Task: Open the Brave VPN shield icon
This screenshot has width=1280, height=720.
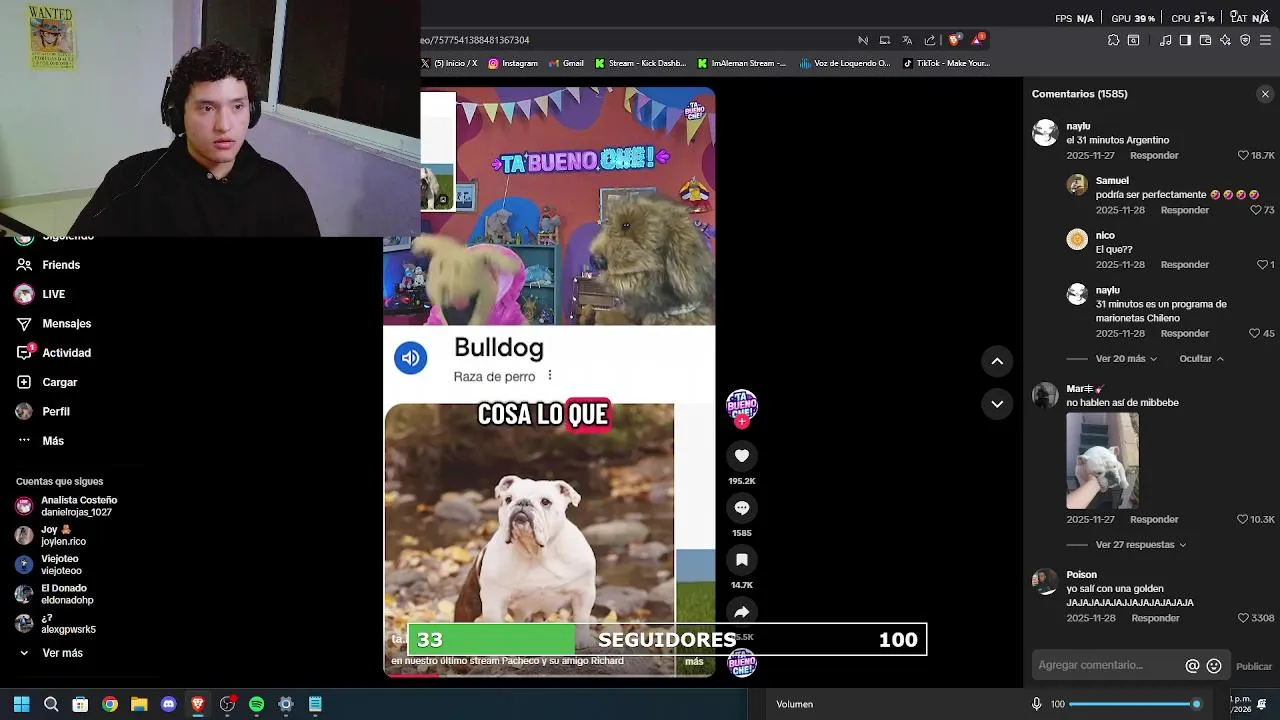Action: [x=1245, y=40]
